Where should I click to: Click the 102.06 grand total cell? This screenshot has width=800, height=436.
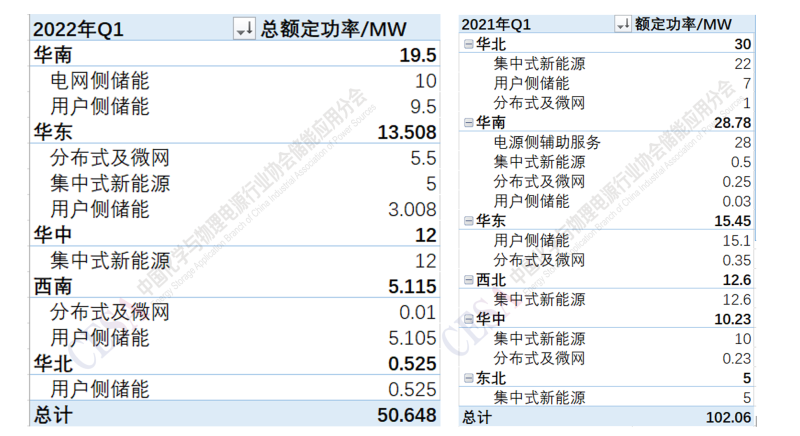pyautogui.click(x=727, y=417)
